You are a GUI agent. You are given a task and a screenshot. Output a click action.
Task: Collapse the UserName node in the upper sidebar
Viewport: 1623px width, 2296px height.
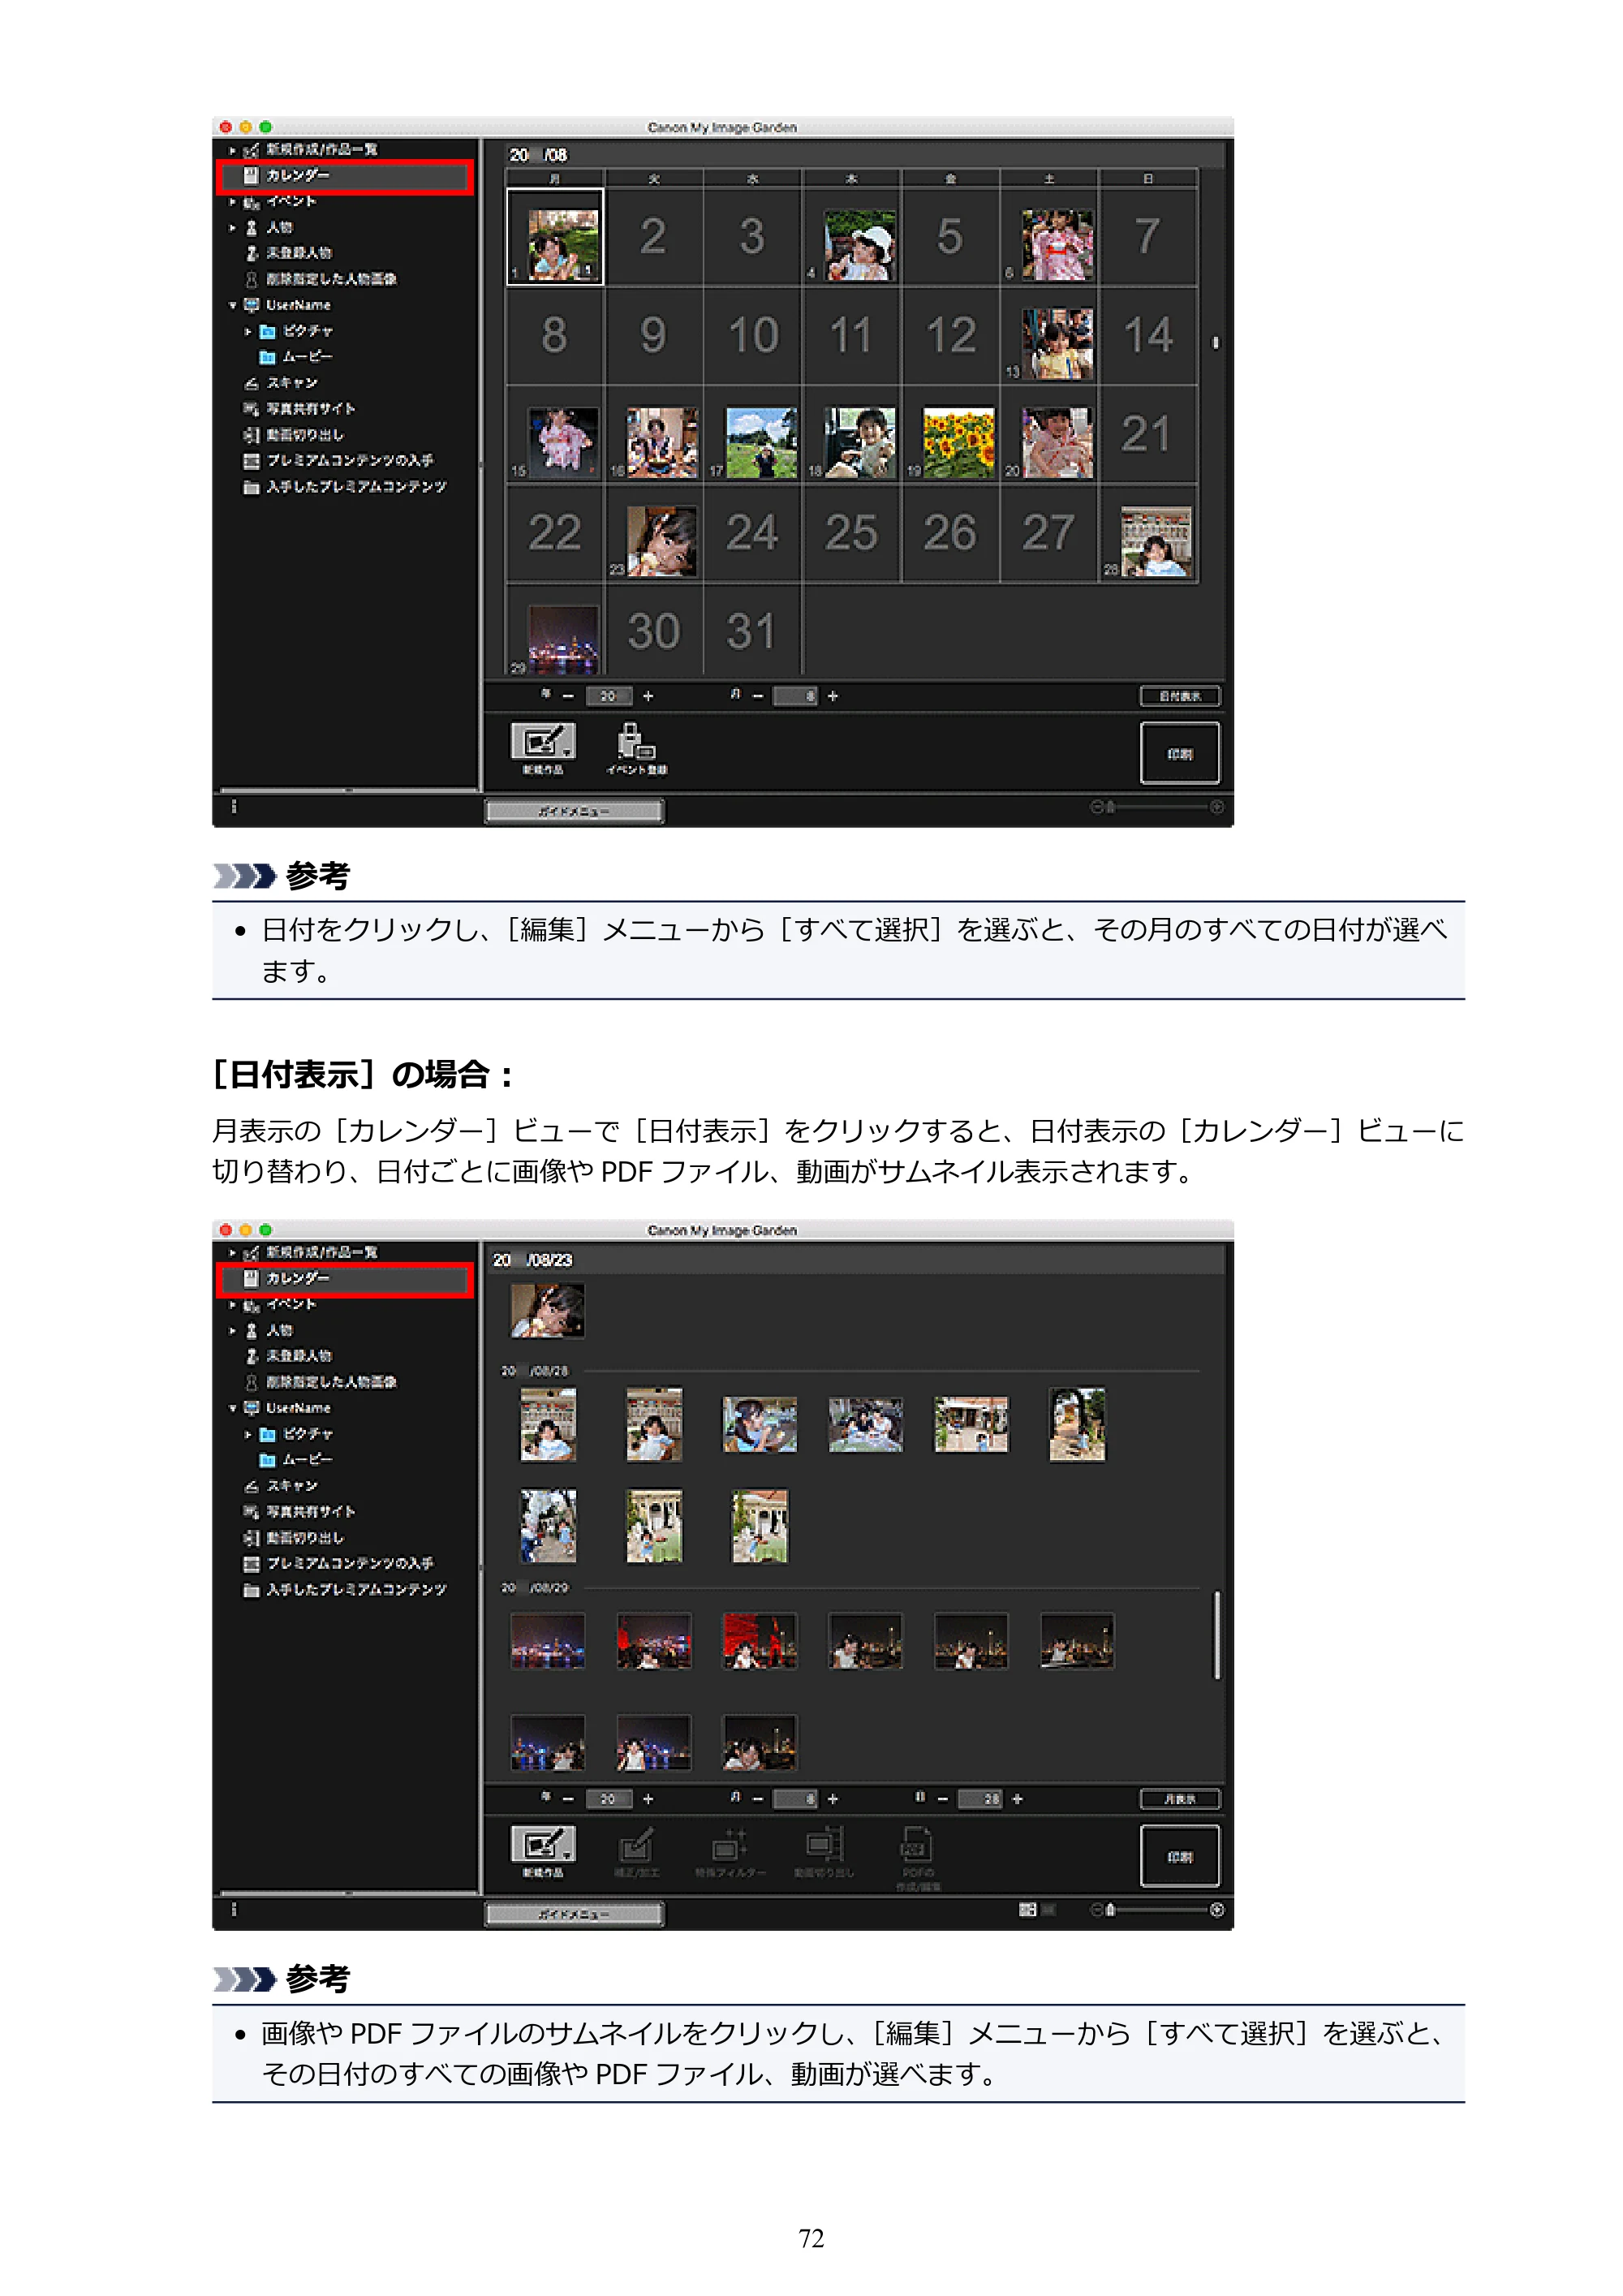232,306
